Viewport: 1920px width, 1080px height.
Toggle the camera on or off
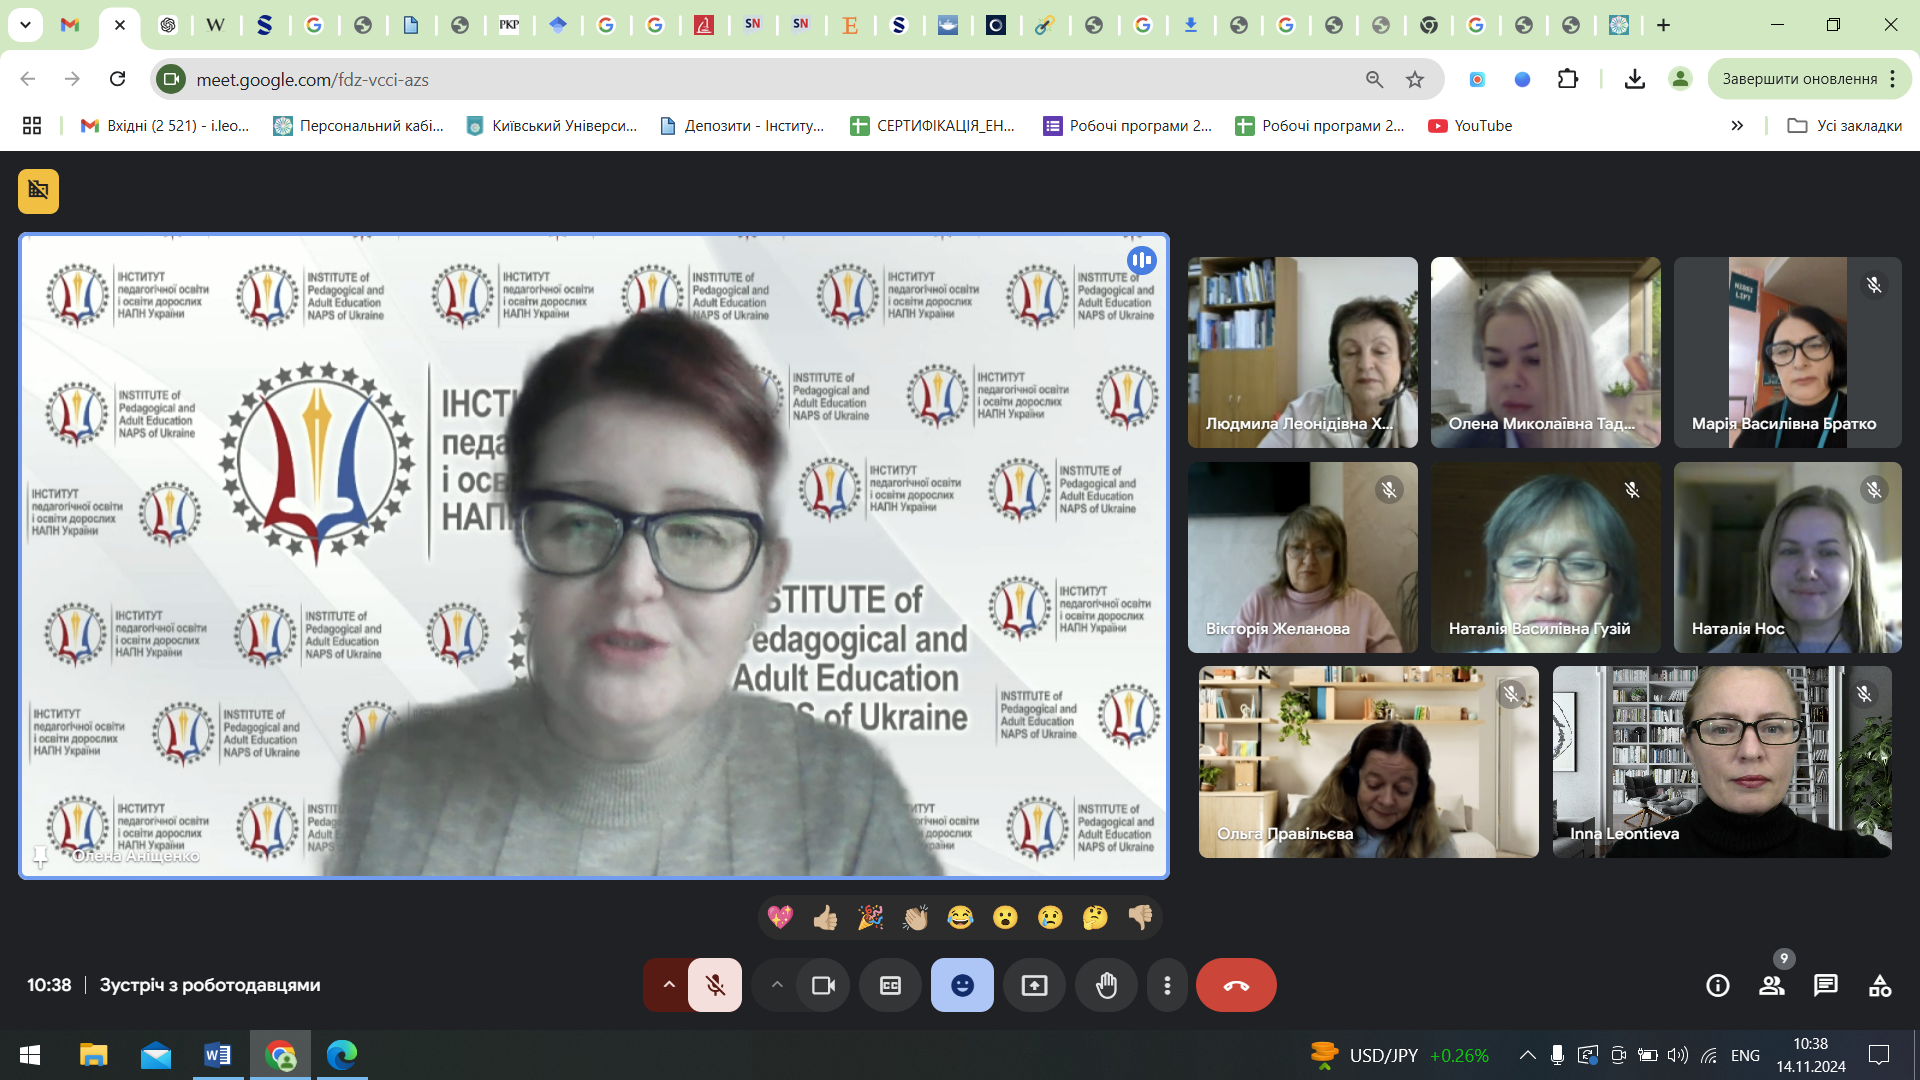click(823, 985)
